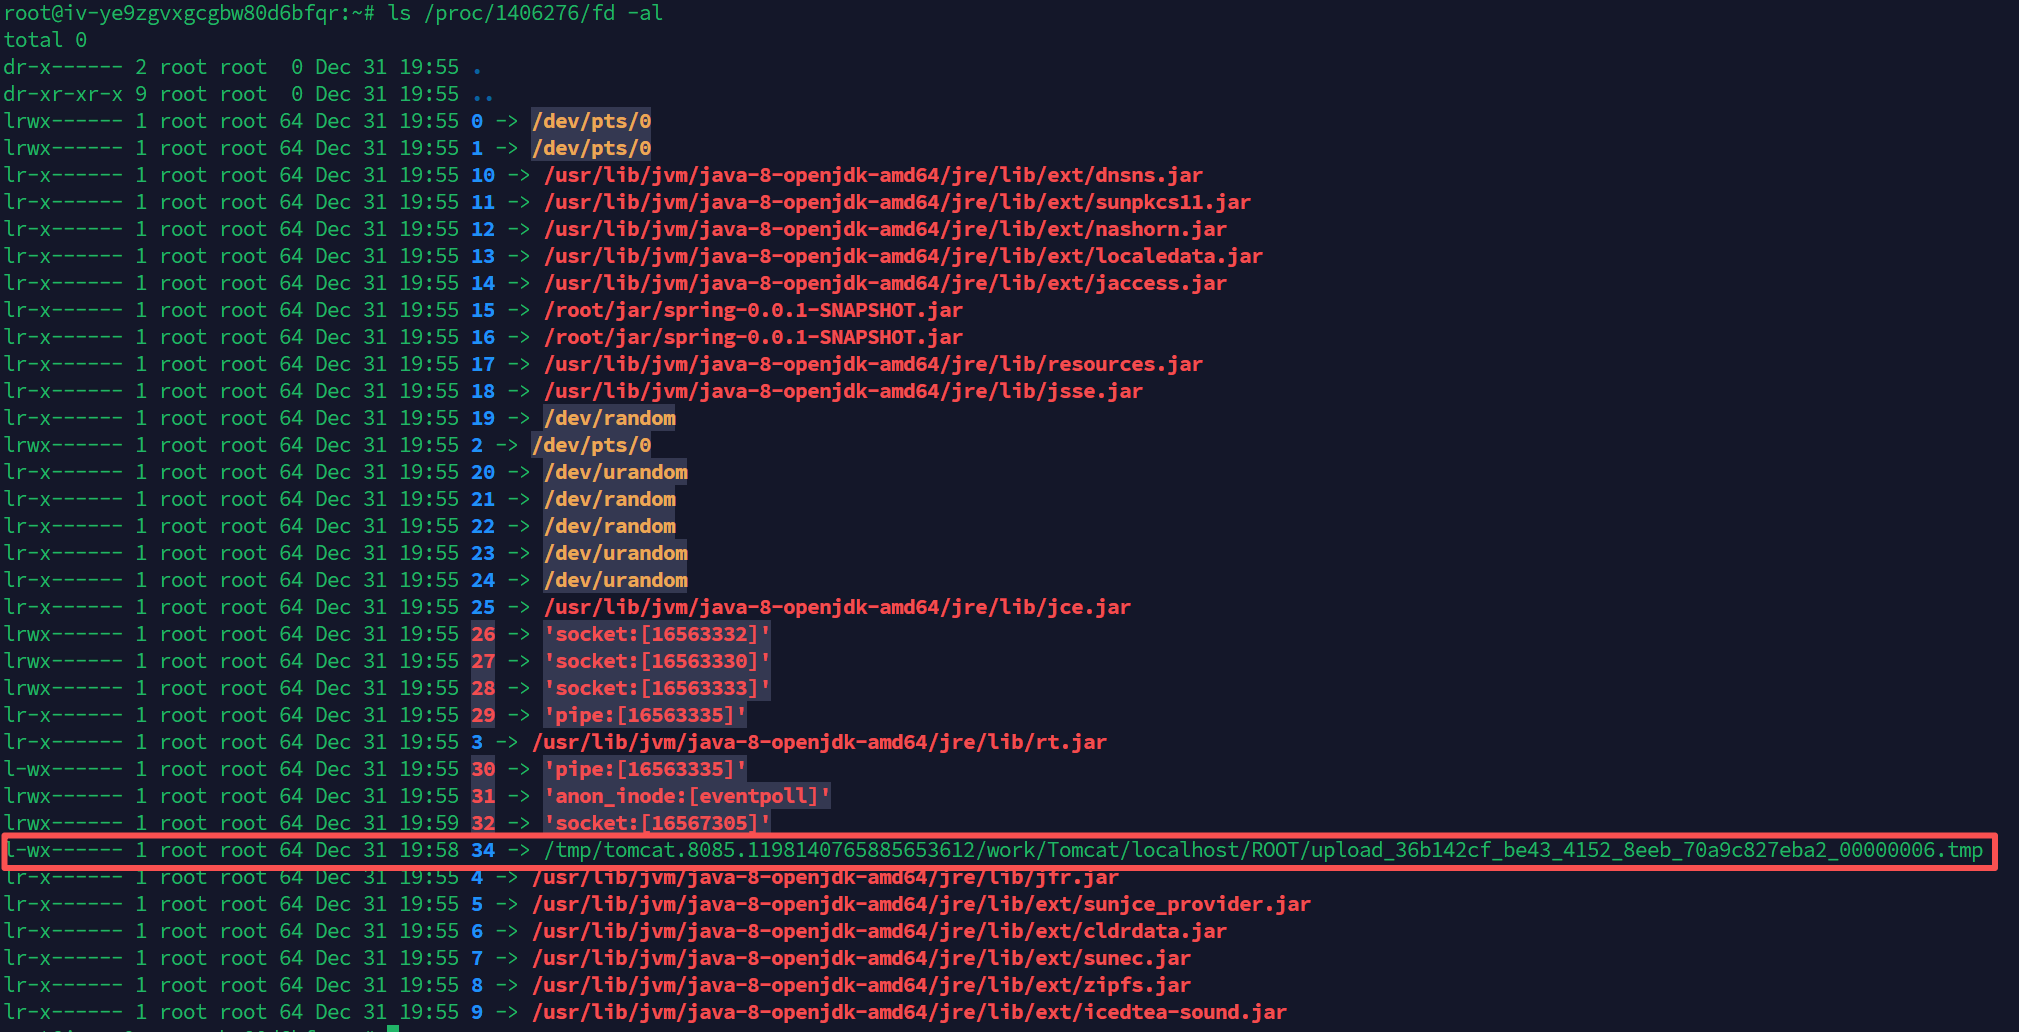Click the highlighted upload tmp file path
Image resolution: width=2019 pixels, height=1032 pixels.
1262,850
